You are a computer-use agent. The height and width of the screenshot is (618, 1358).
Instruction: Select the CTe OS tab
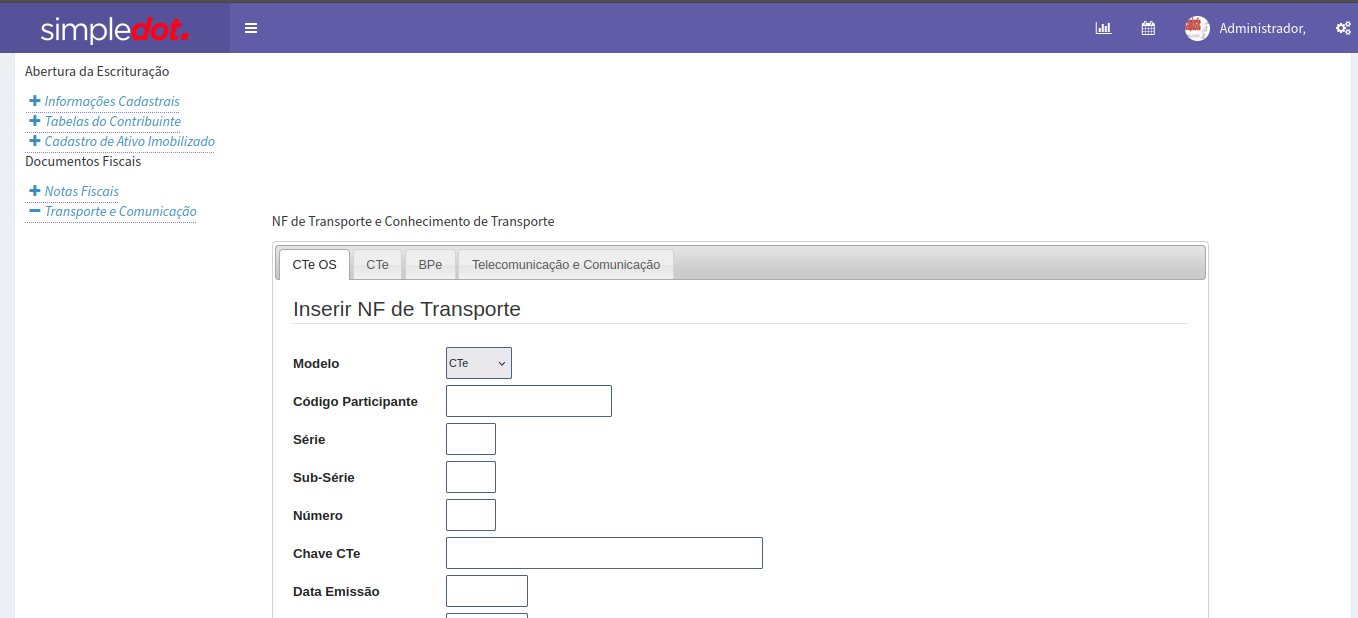pos(314,265)
